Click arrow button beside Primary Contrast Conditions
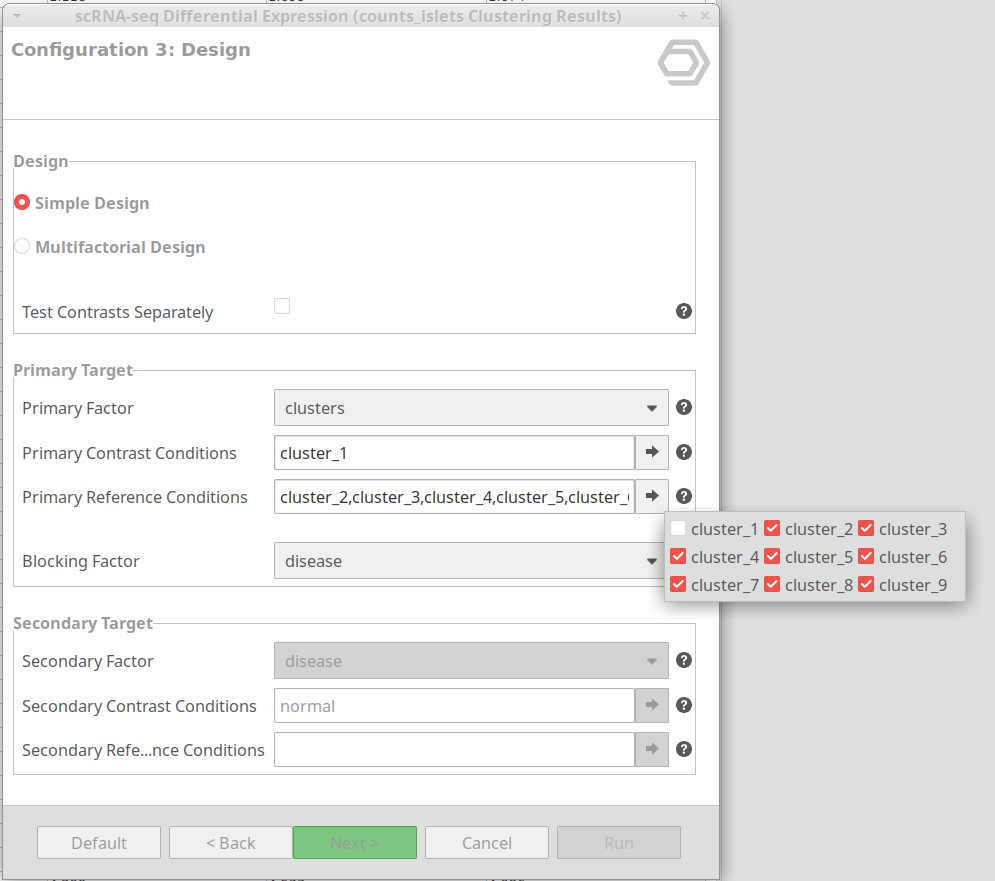 [x=652, y=452]
